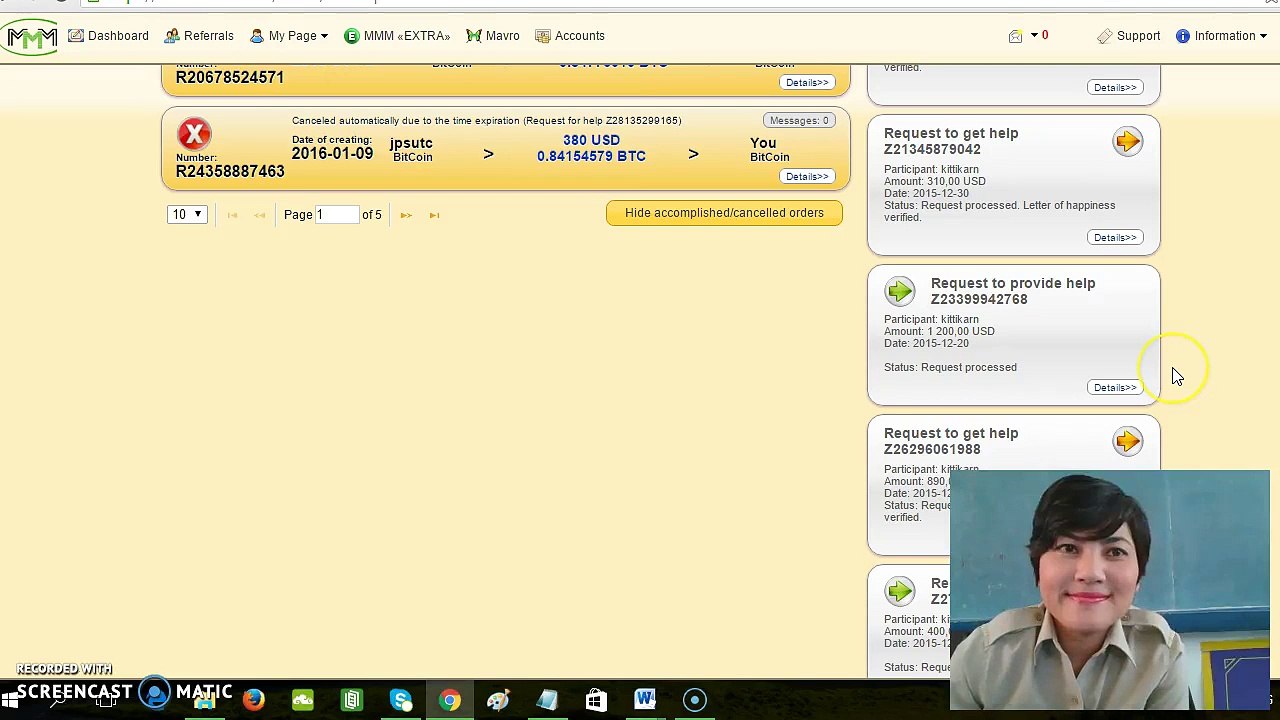Open the Notepad icon in the taskbar

pyautogui.click(x=547, y=700)
